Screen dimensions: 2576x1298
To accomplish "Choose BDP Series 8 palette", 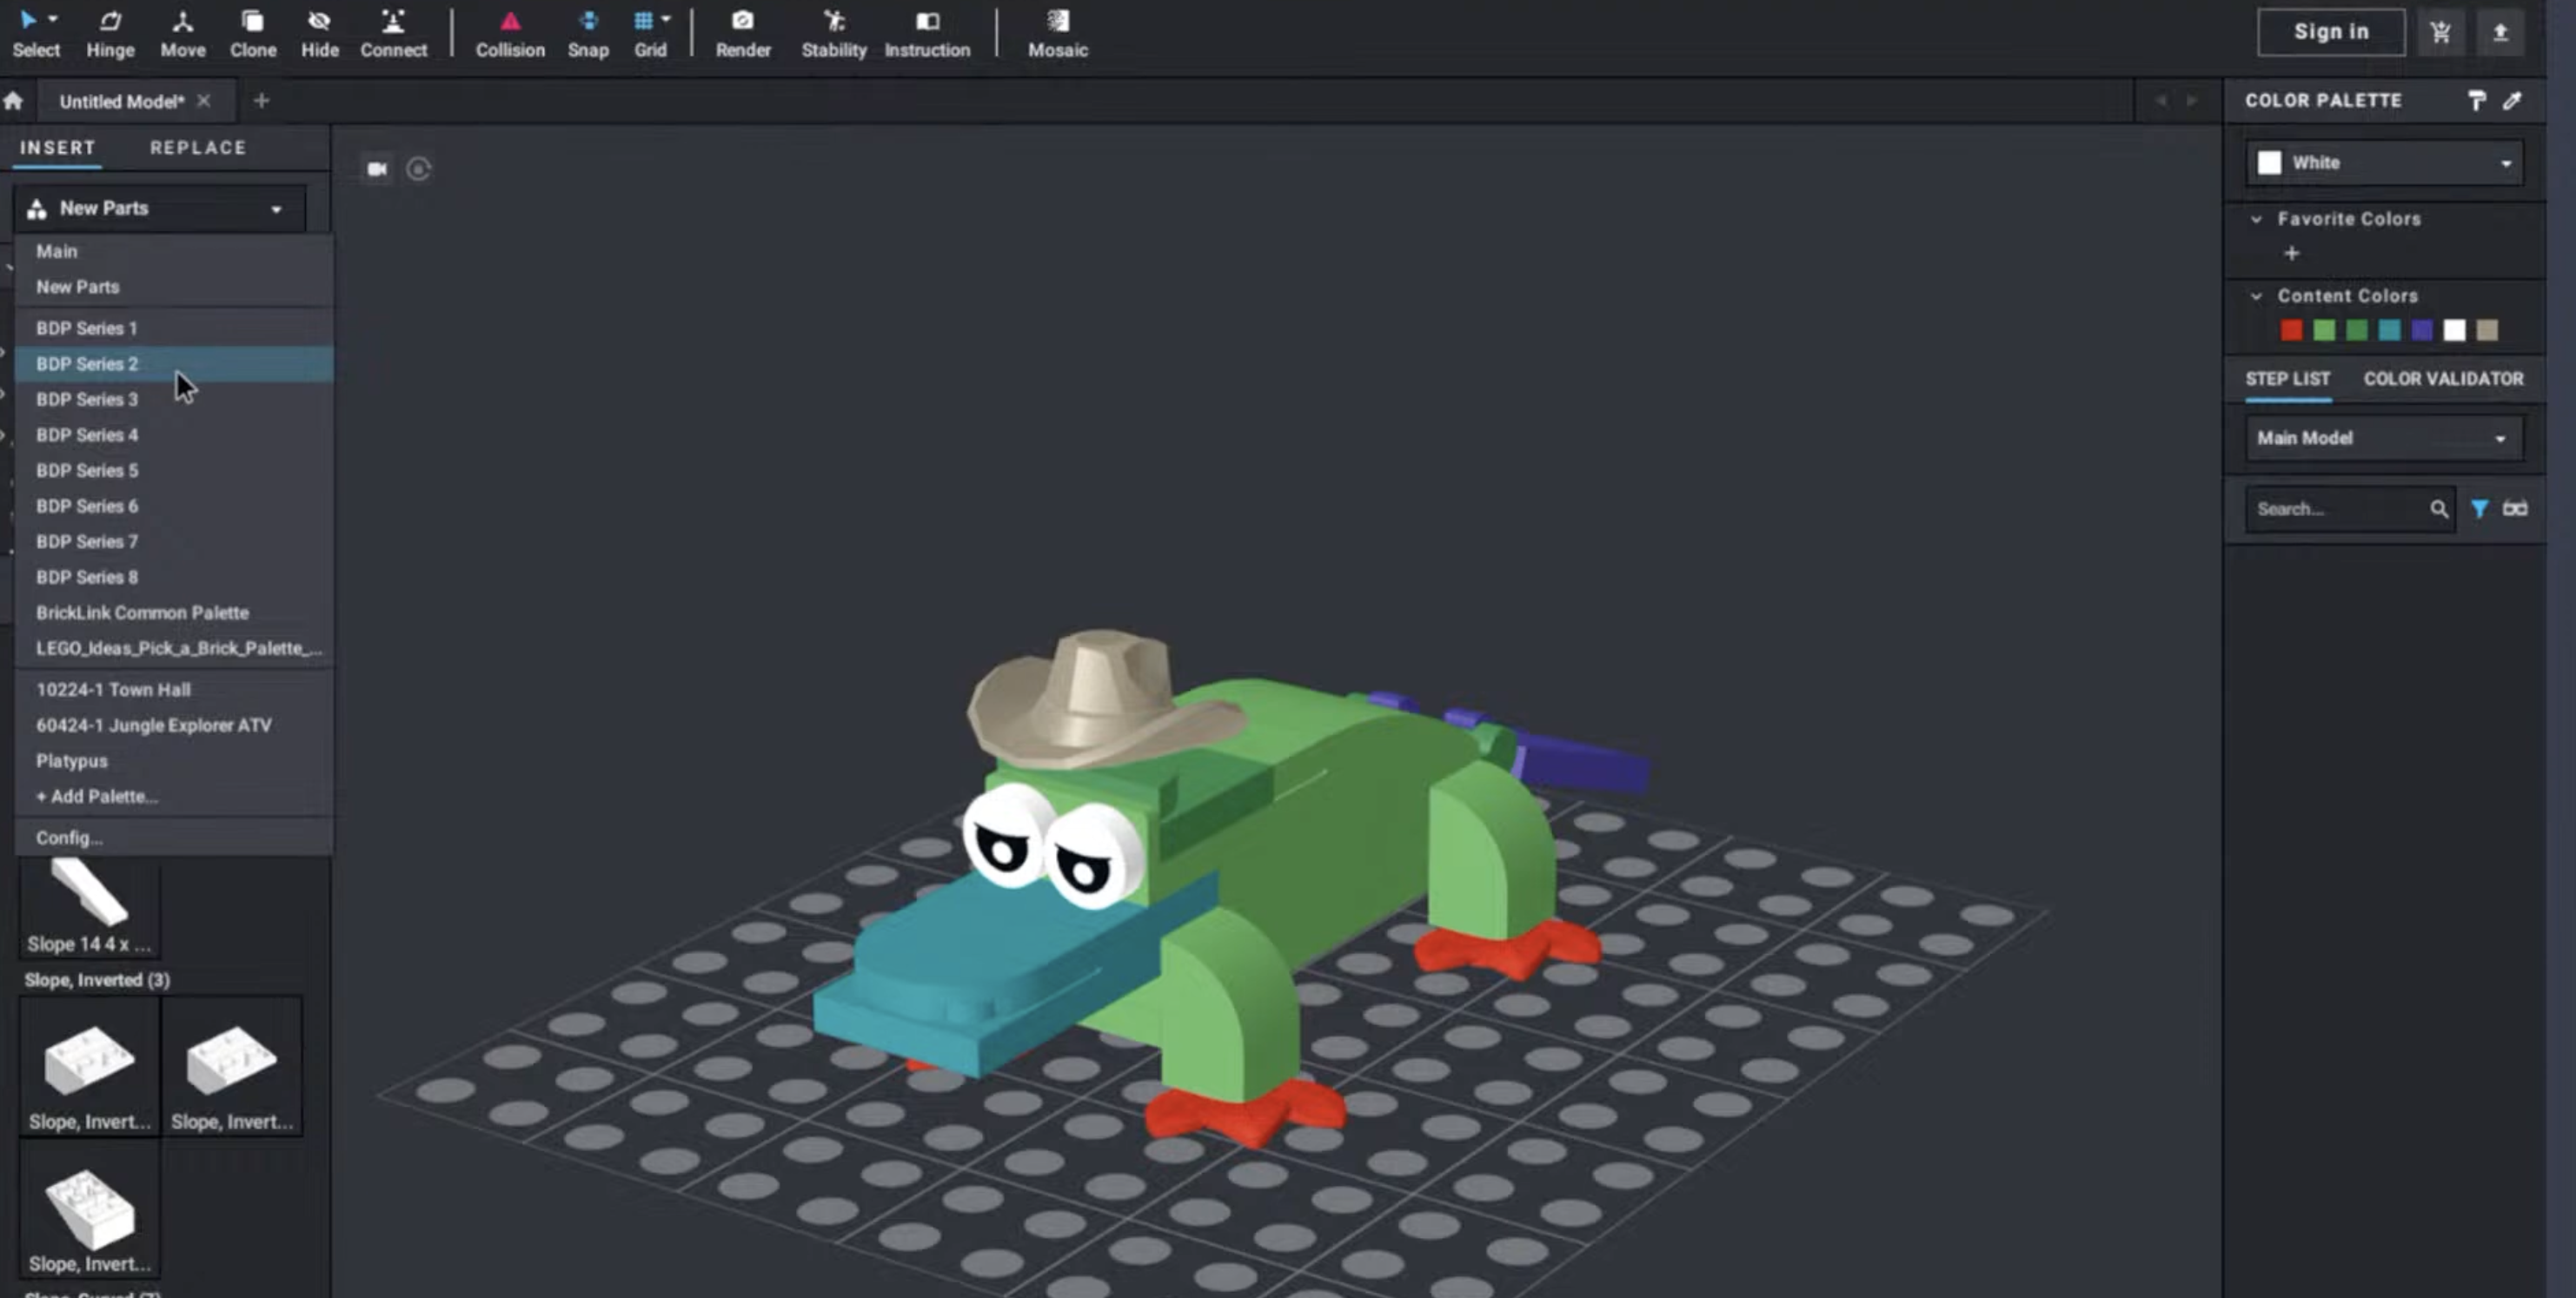I will [x=174, y=577].
